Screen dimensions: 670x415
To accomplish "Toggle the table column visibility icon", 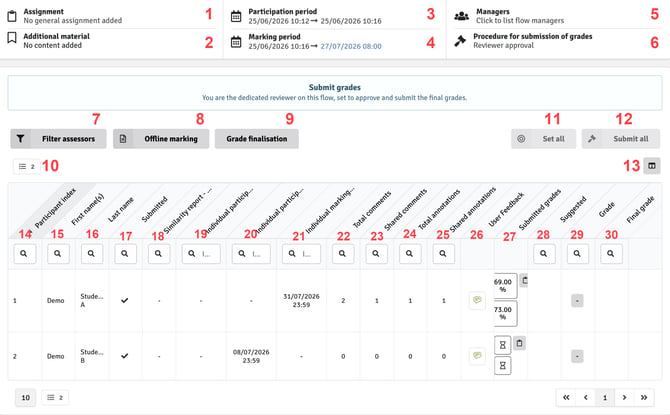I will (x=652, y=166).
